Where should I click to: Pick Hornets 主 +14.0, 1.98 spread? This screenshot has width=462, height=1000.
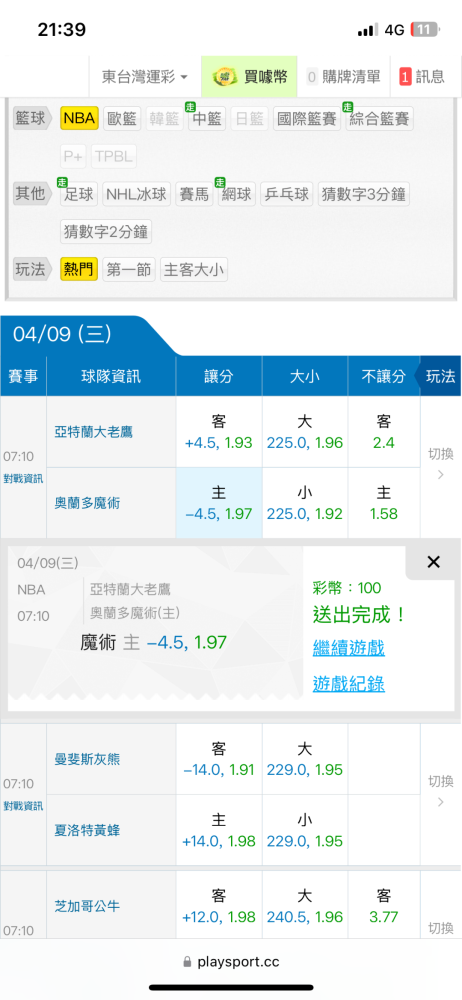(218, 830)
